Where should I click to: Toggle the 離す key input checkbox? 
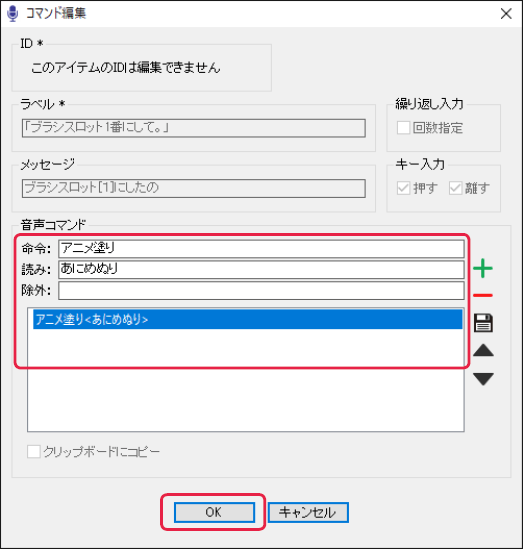click(455, 188)
